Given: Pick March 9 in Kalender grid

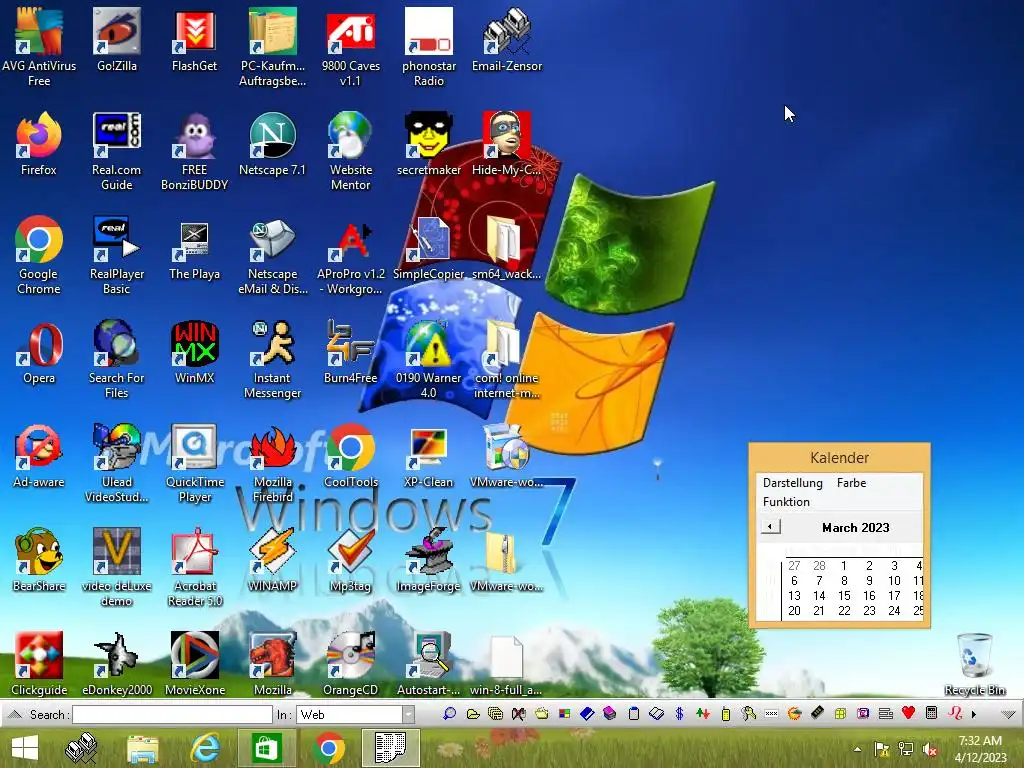Looking at the screenshot, I should [x=869, y=581].
